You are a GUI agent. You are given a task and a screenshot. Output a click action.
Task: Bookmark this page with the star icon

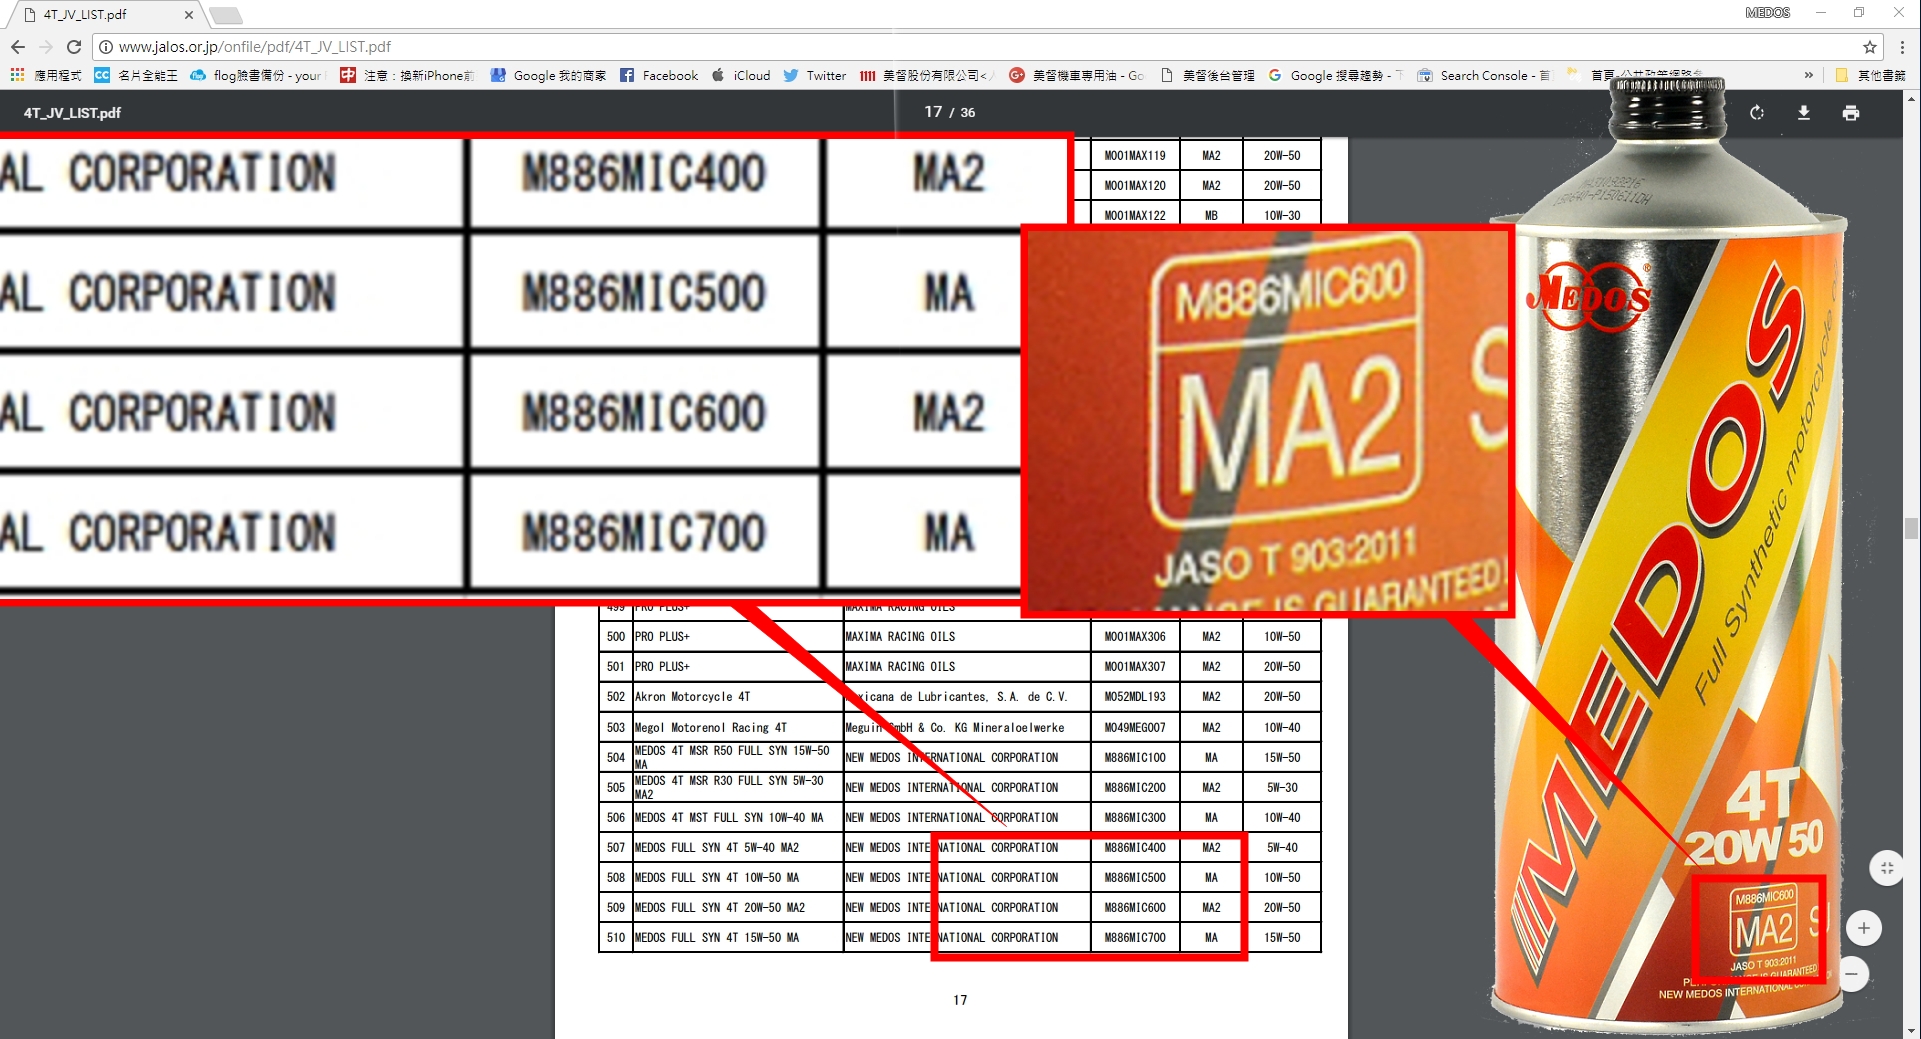point(1869,47)
